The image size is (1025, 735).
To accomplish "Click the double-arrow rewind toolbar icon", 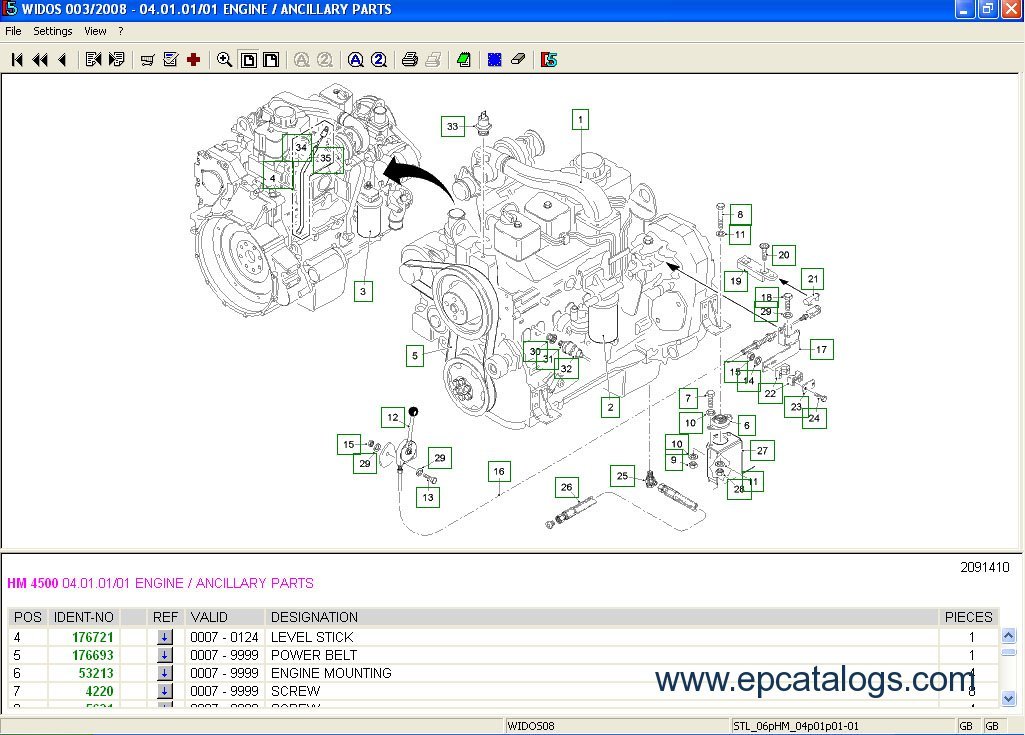I will (40, 60).
